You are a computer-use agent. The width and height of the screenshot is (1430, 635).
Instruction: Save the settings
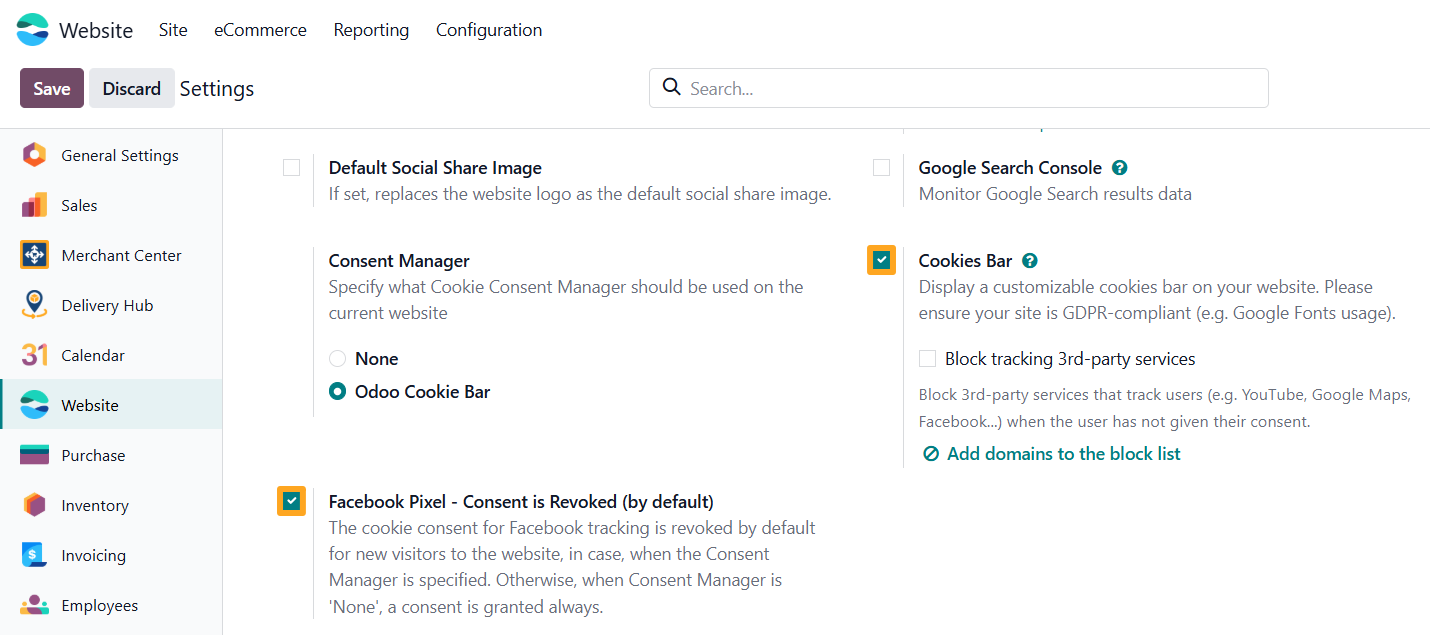coord(52,88)
